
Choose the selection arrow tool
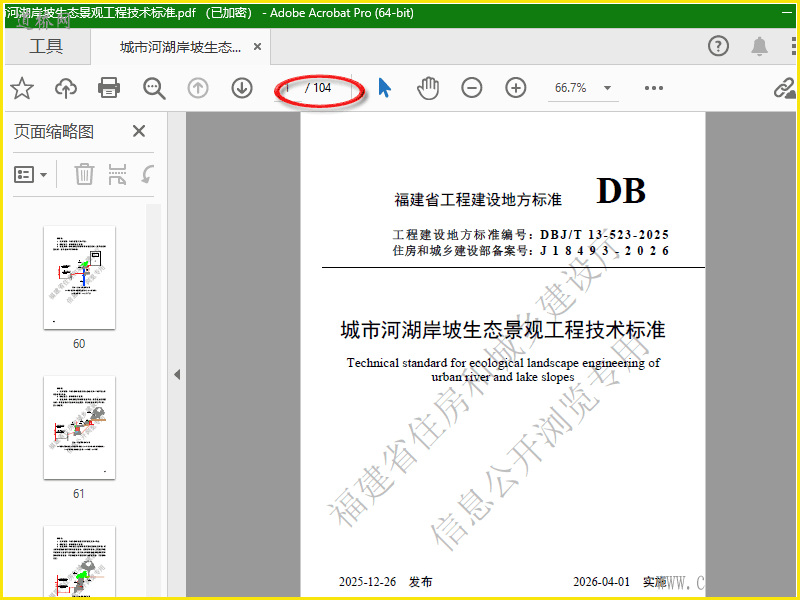point(385,88)
